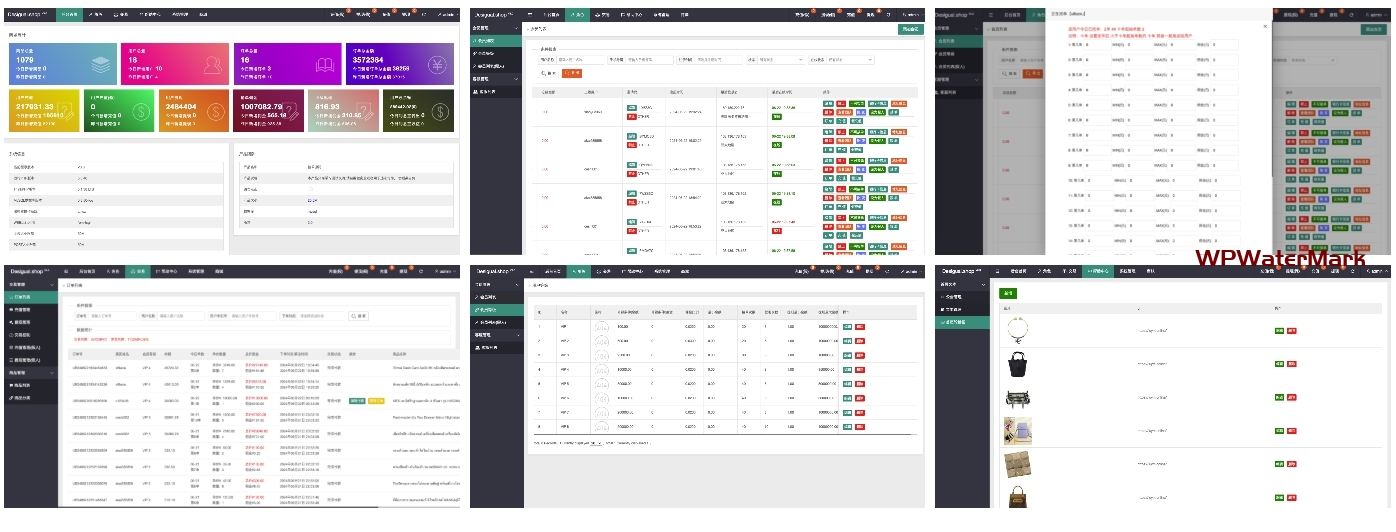Collapse the 交易管理 sidebar group on the order list page

click(52, 285)
